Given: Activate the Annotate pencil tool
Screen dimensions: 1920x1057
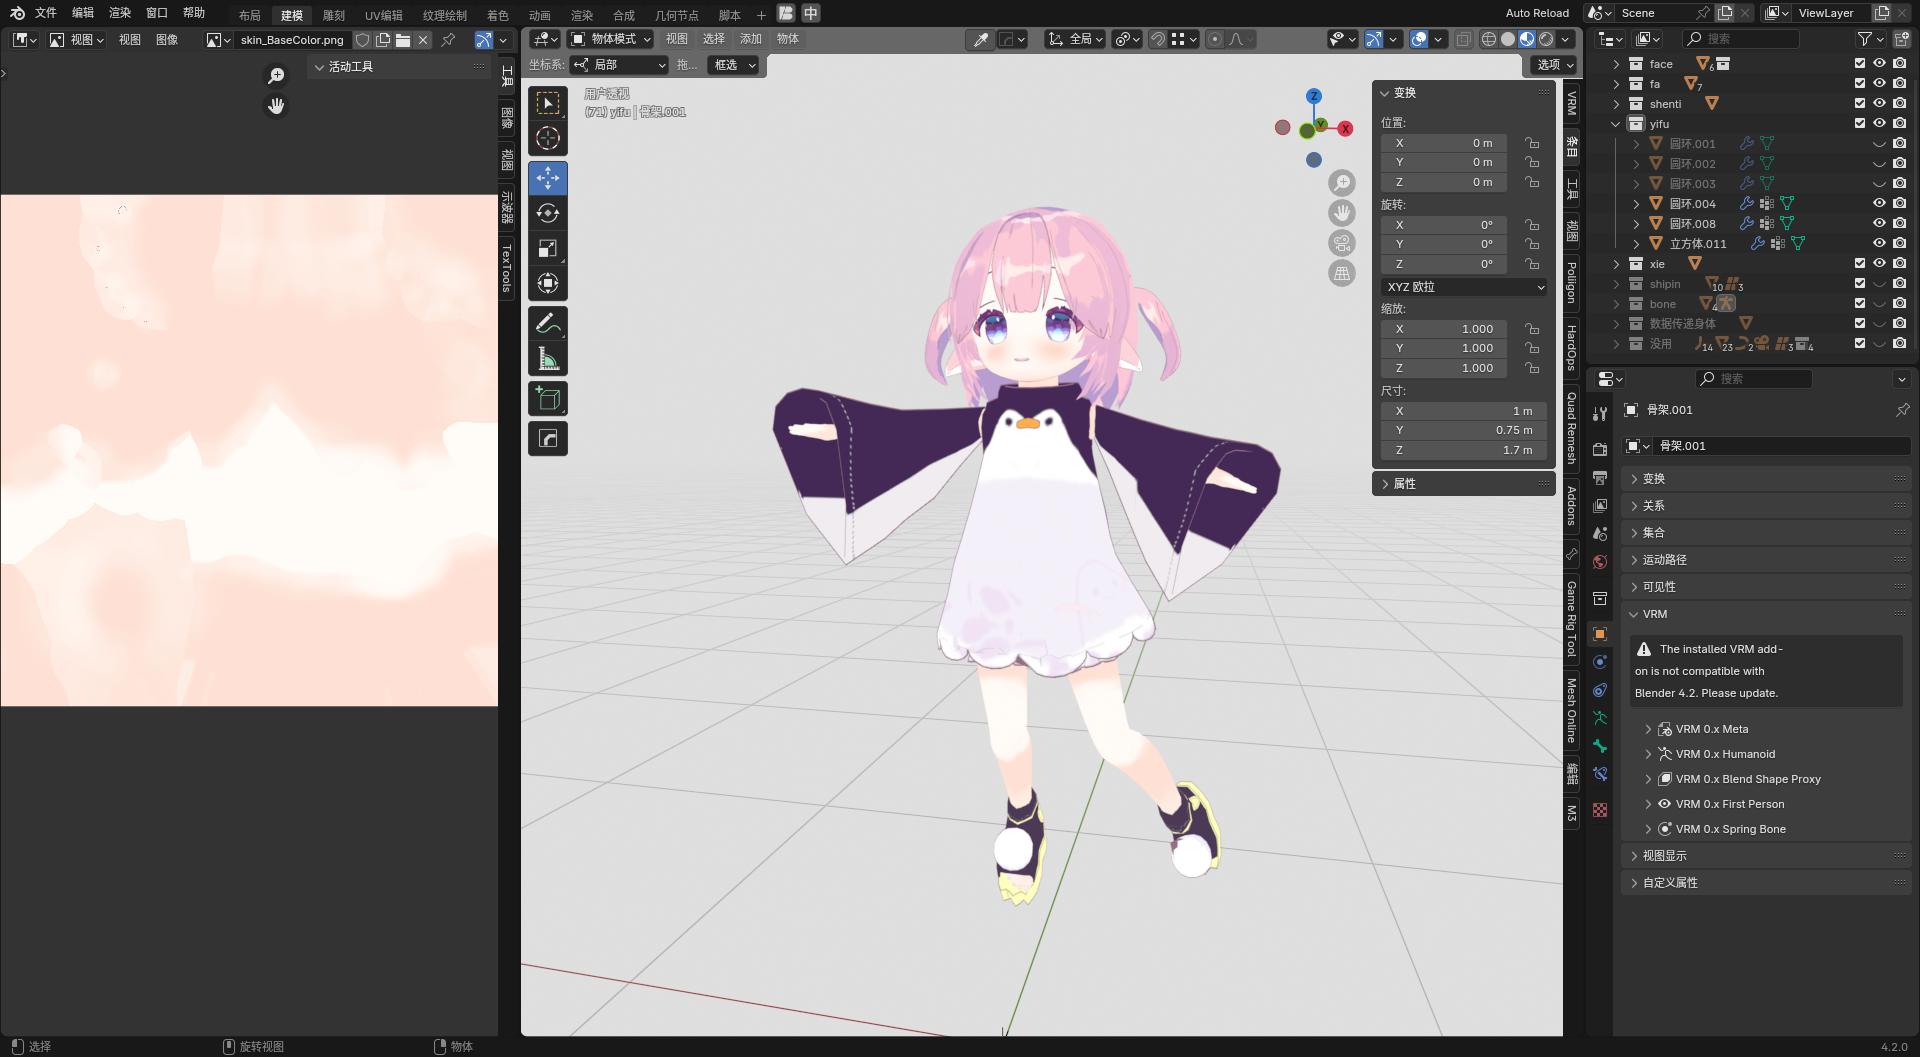Looking at the screenshot, I should click(547, 323).
